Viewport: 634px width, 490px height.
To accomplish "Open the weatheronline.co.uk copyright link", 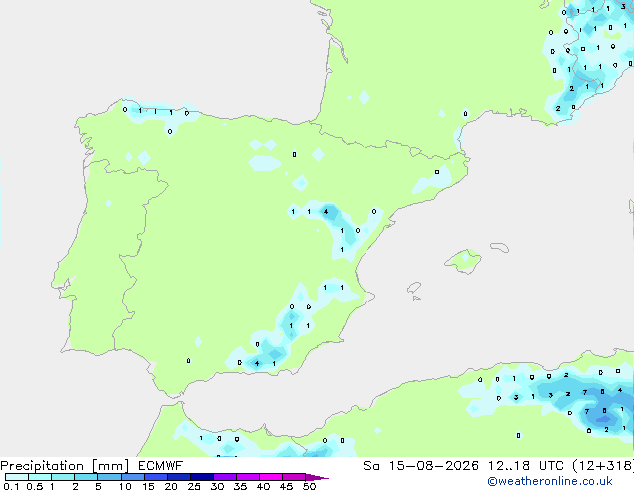I will point(550,481).
